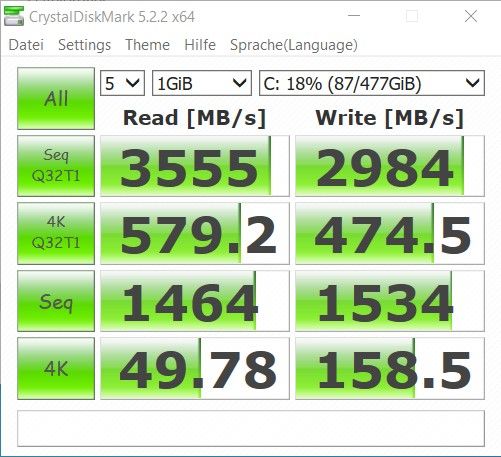This screenshot has width=501, height=457.
Task: Open the Theme menu
Action: tap(147, 45)
